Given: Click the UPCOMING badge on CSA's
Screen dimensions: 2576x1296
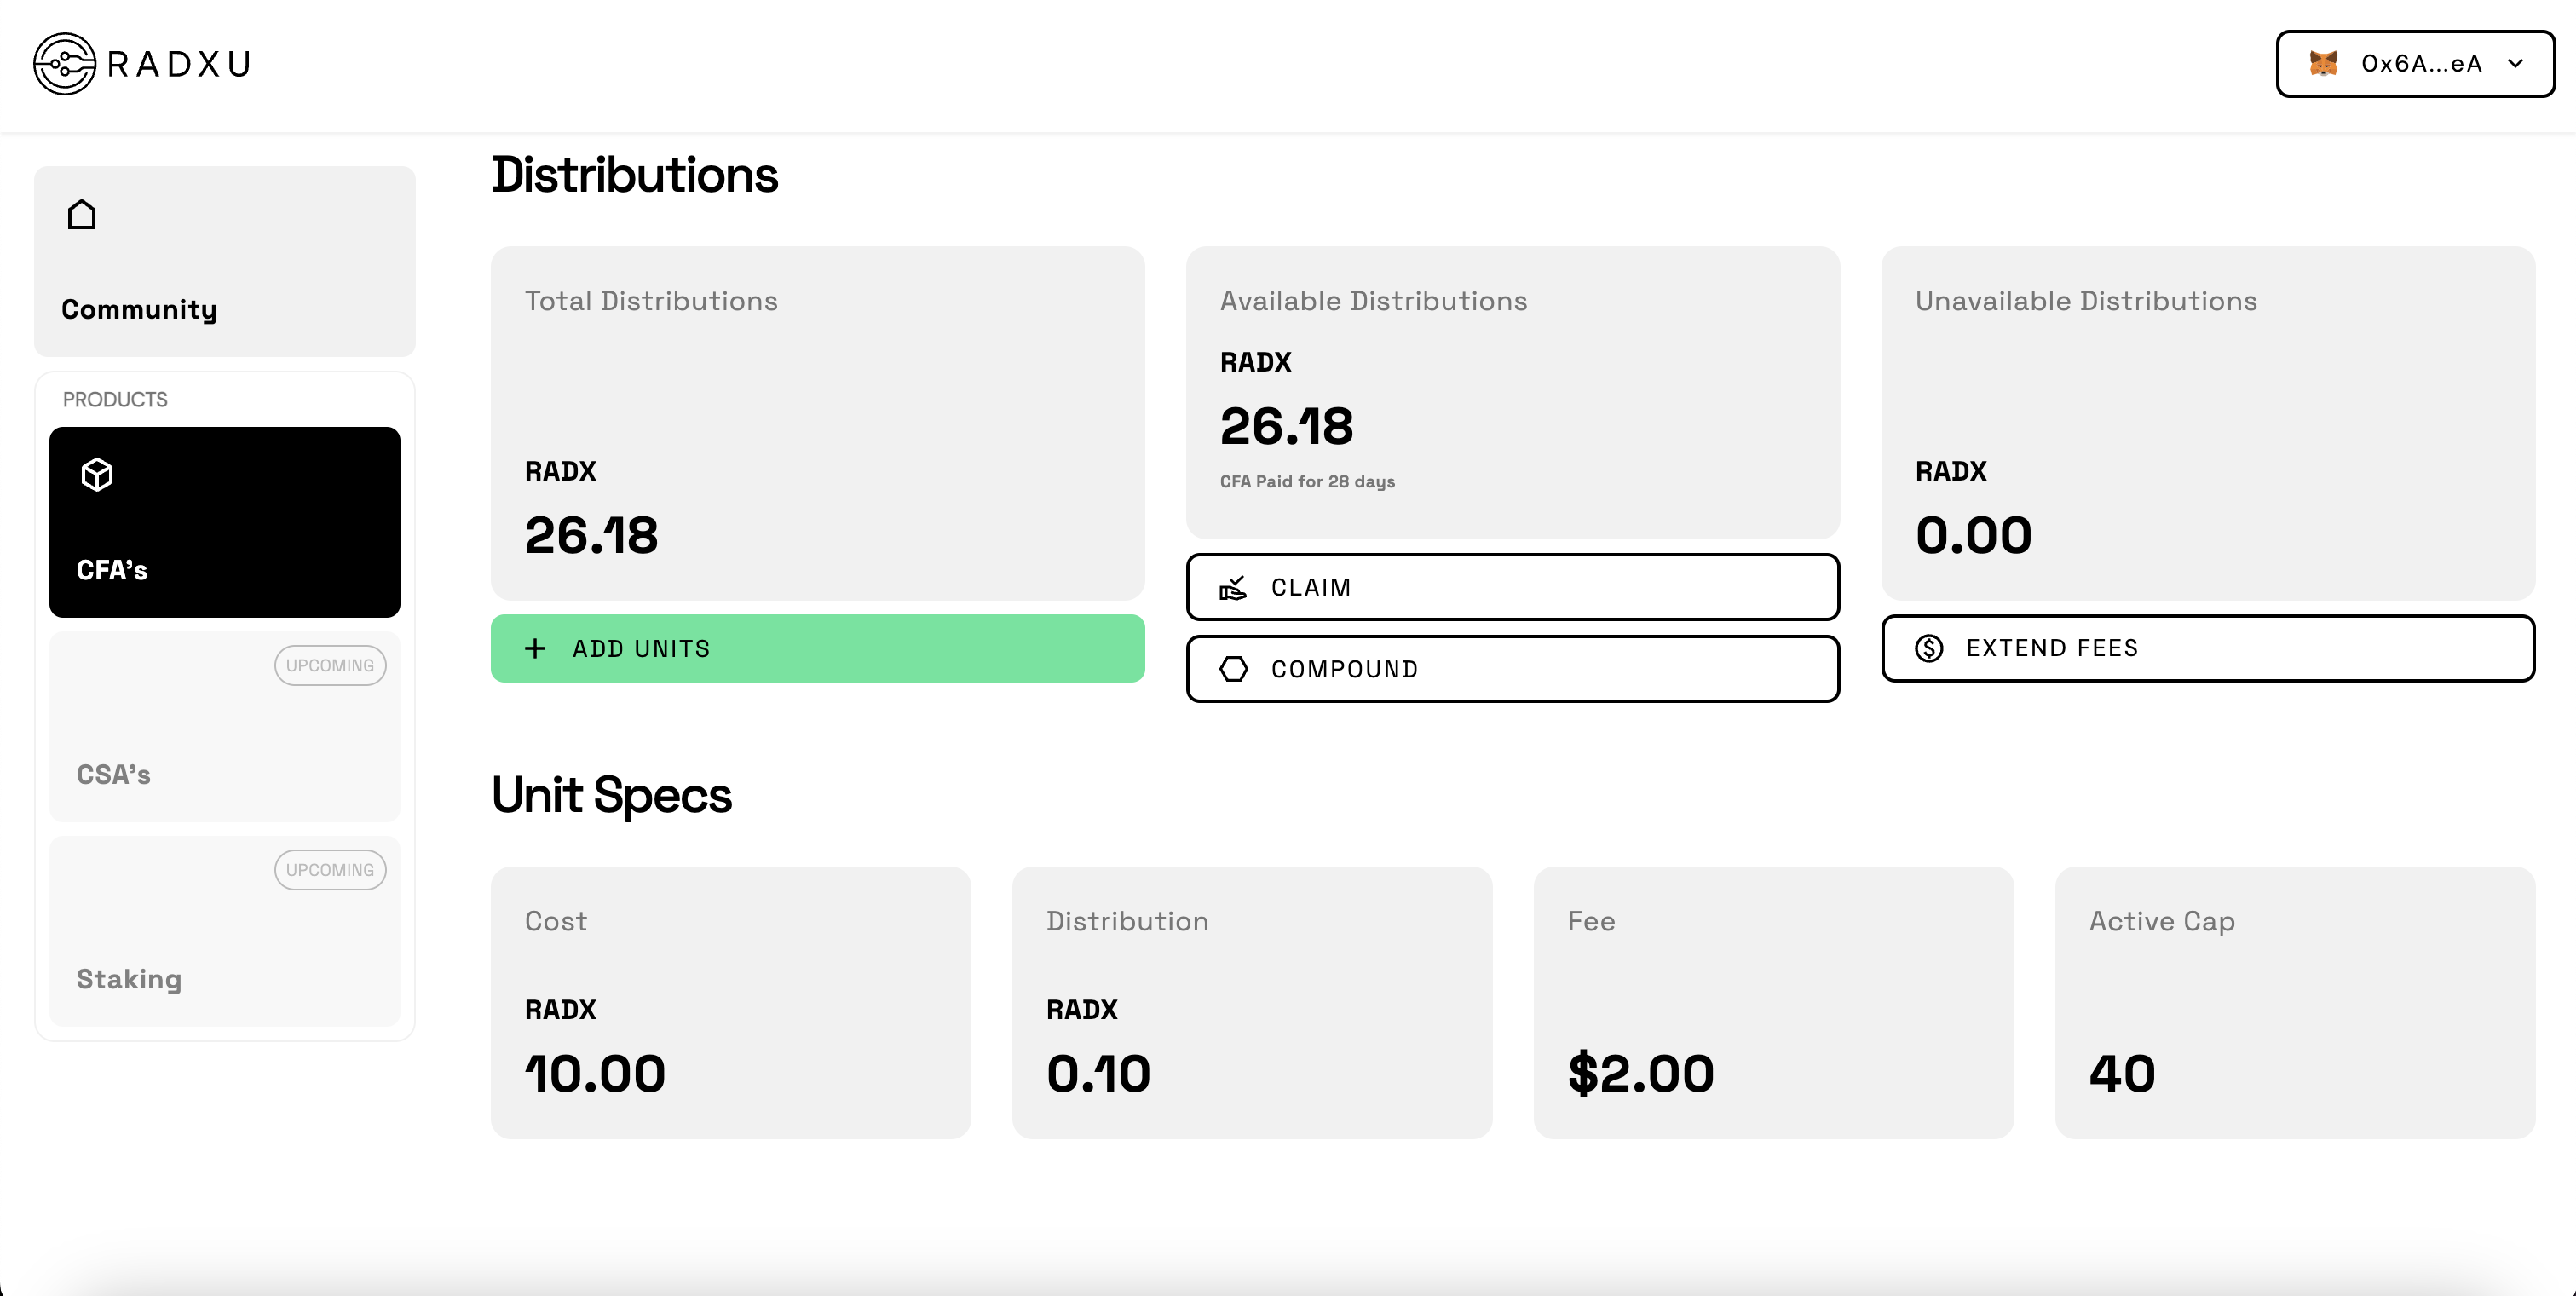Looking at the screenshot, I should click(329, 664).
